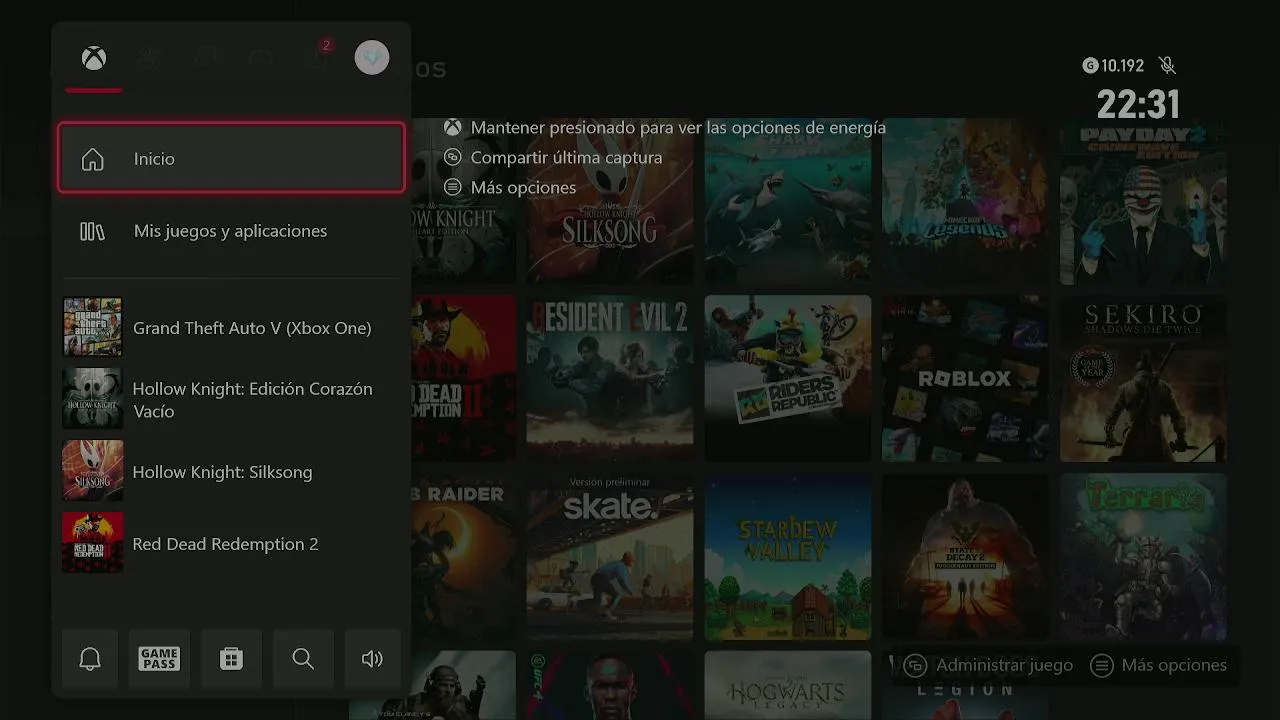Open the Riders Republic tile
1280x720 pixels.
(x=788, y=378)
